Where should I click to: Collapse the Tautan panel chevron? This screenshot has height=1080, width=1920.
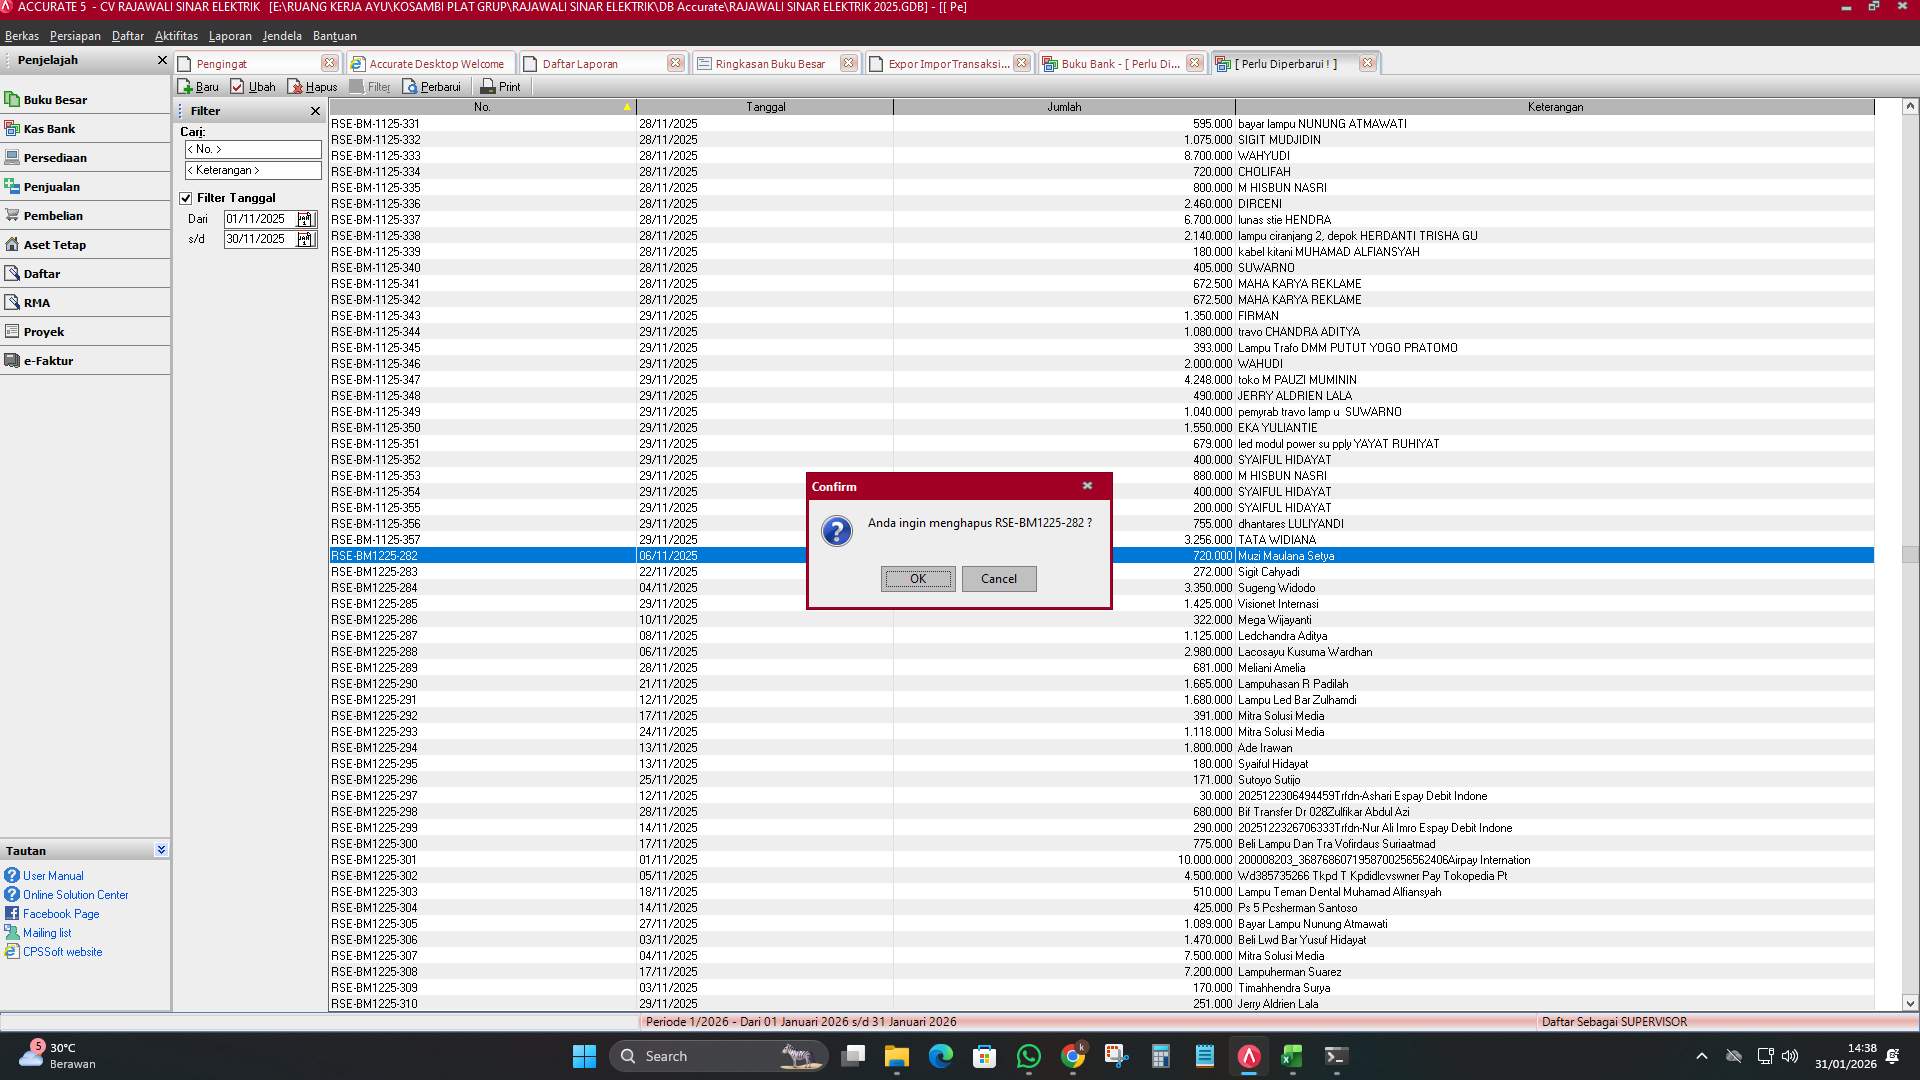click(x=161, y=850)
